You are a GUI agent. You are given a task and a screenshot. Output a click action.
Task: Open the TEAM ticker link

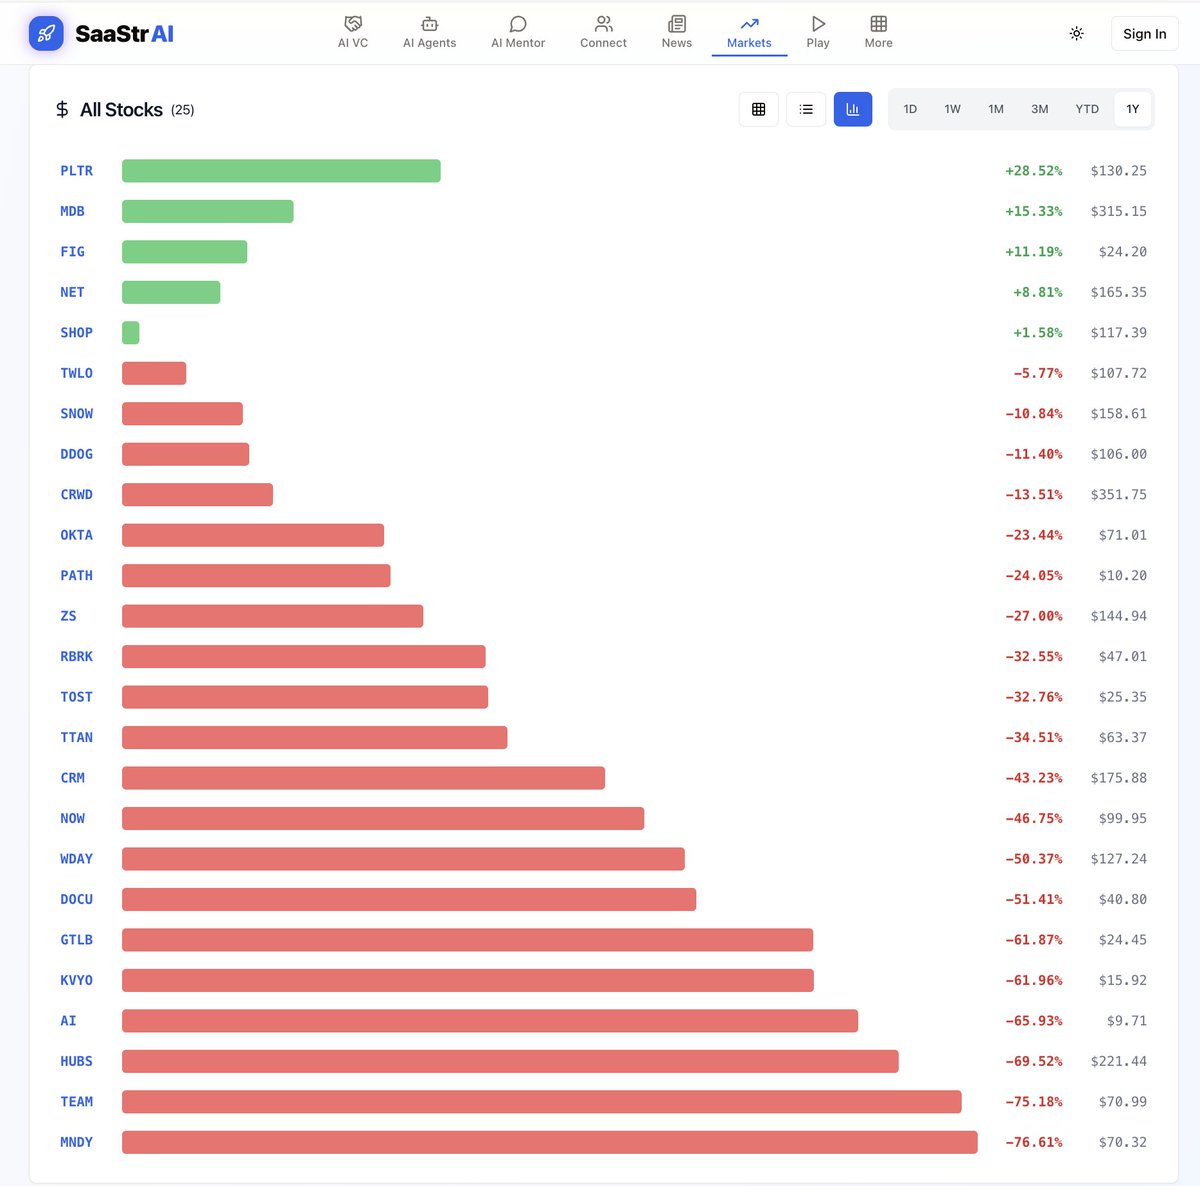[76, 1102]
